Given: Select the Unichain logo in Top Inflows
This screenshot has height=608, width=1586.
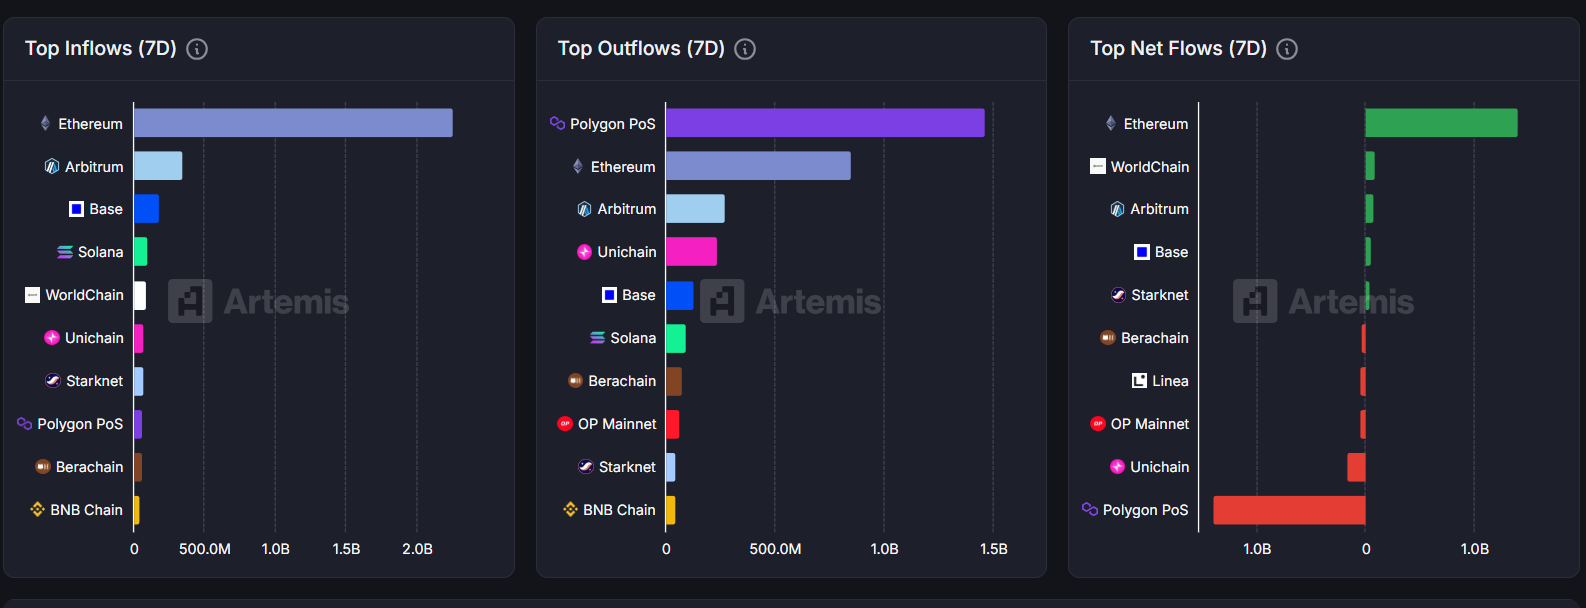Looking at the screenshot, I should [x=52, y=338].
